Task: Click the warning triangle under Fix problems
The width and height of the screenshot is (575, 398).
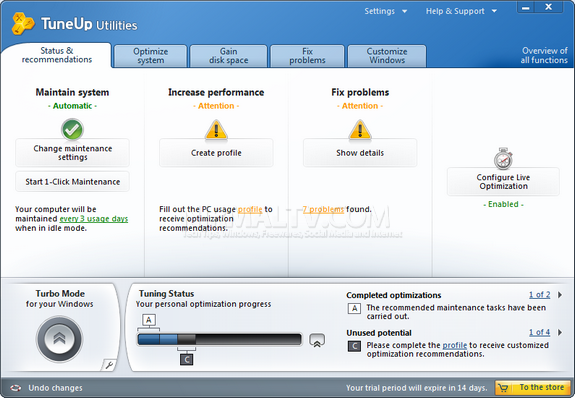Action: point(360,130)
